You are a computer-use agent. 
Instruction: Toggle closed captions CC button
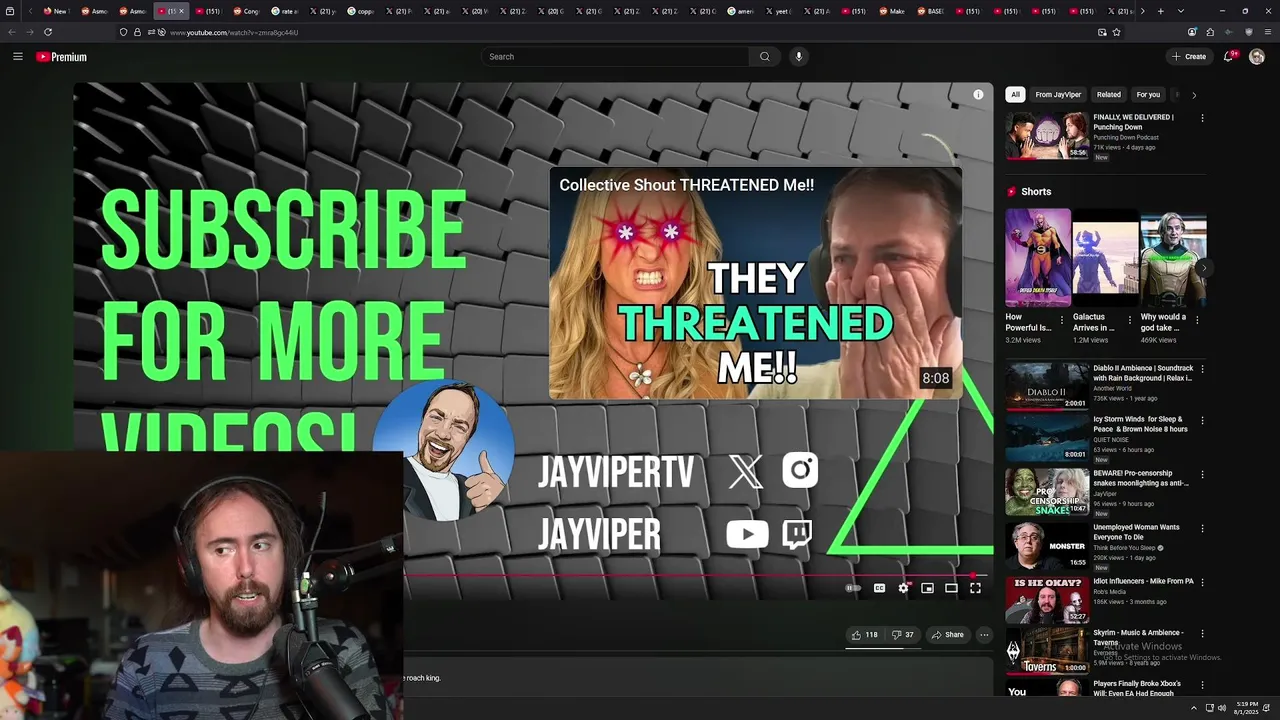pyautogui.click(x=879, y=588)
